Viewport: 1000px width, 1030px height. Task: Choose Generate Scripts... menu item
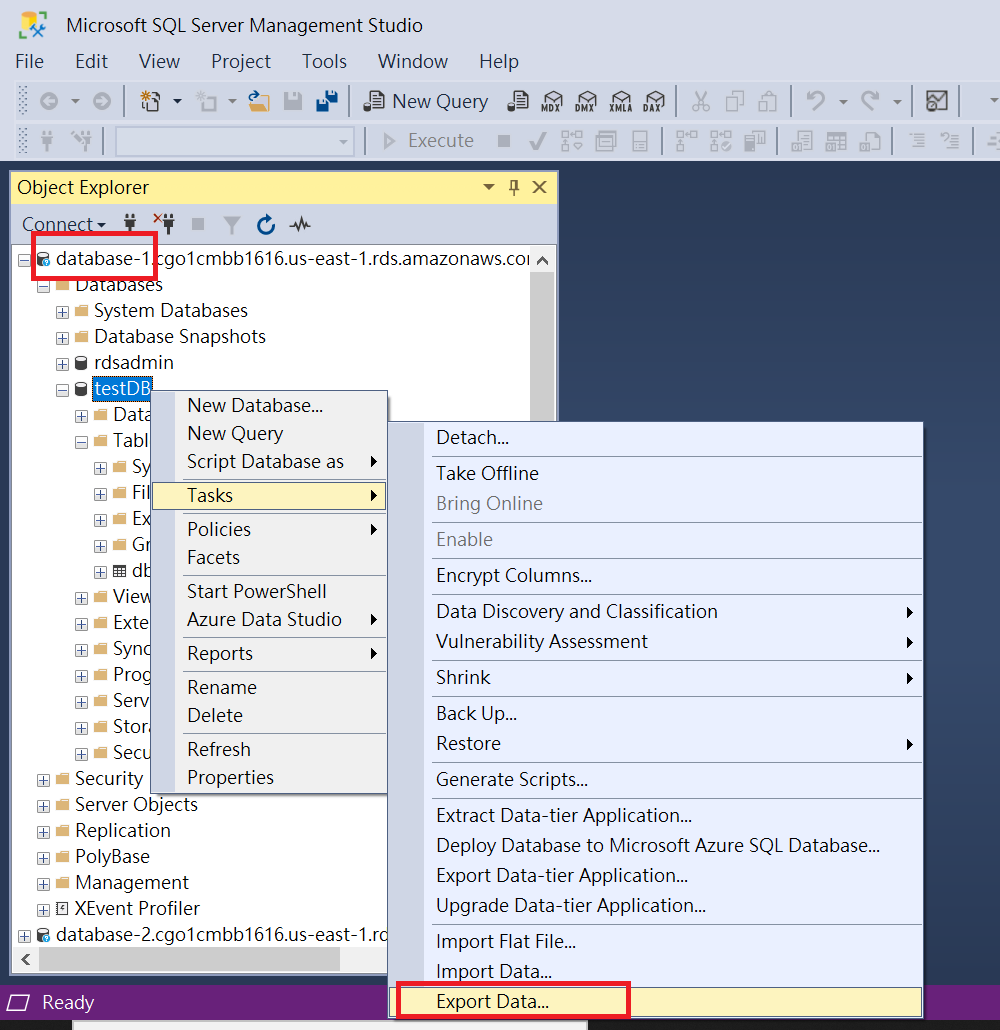[x=657, y=780]
